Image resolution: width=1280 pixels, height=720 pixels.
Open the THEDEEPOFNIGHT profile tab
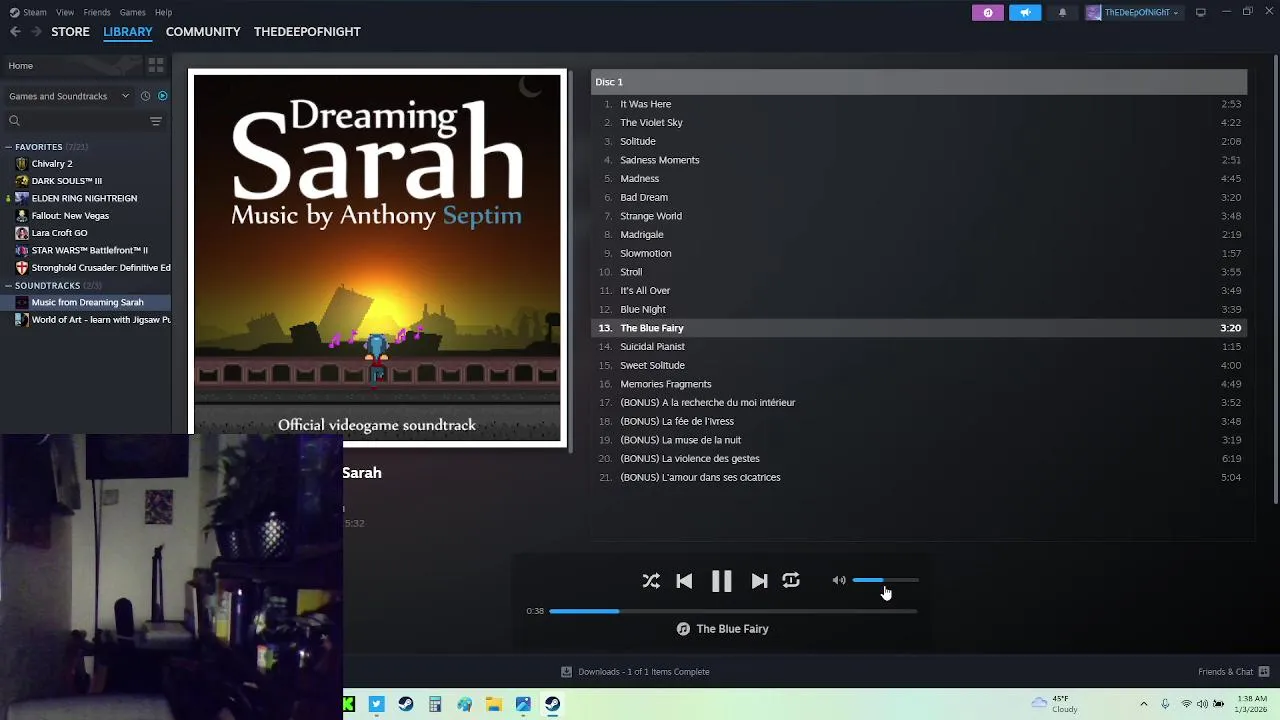[x=307, y=32]
